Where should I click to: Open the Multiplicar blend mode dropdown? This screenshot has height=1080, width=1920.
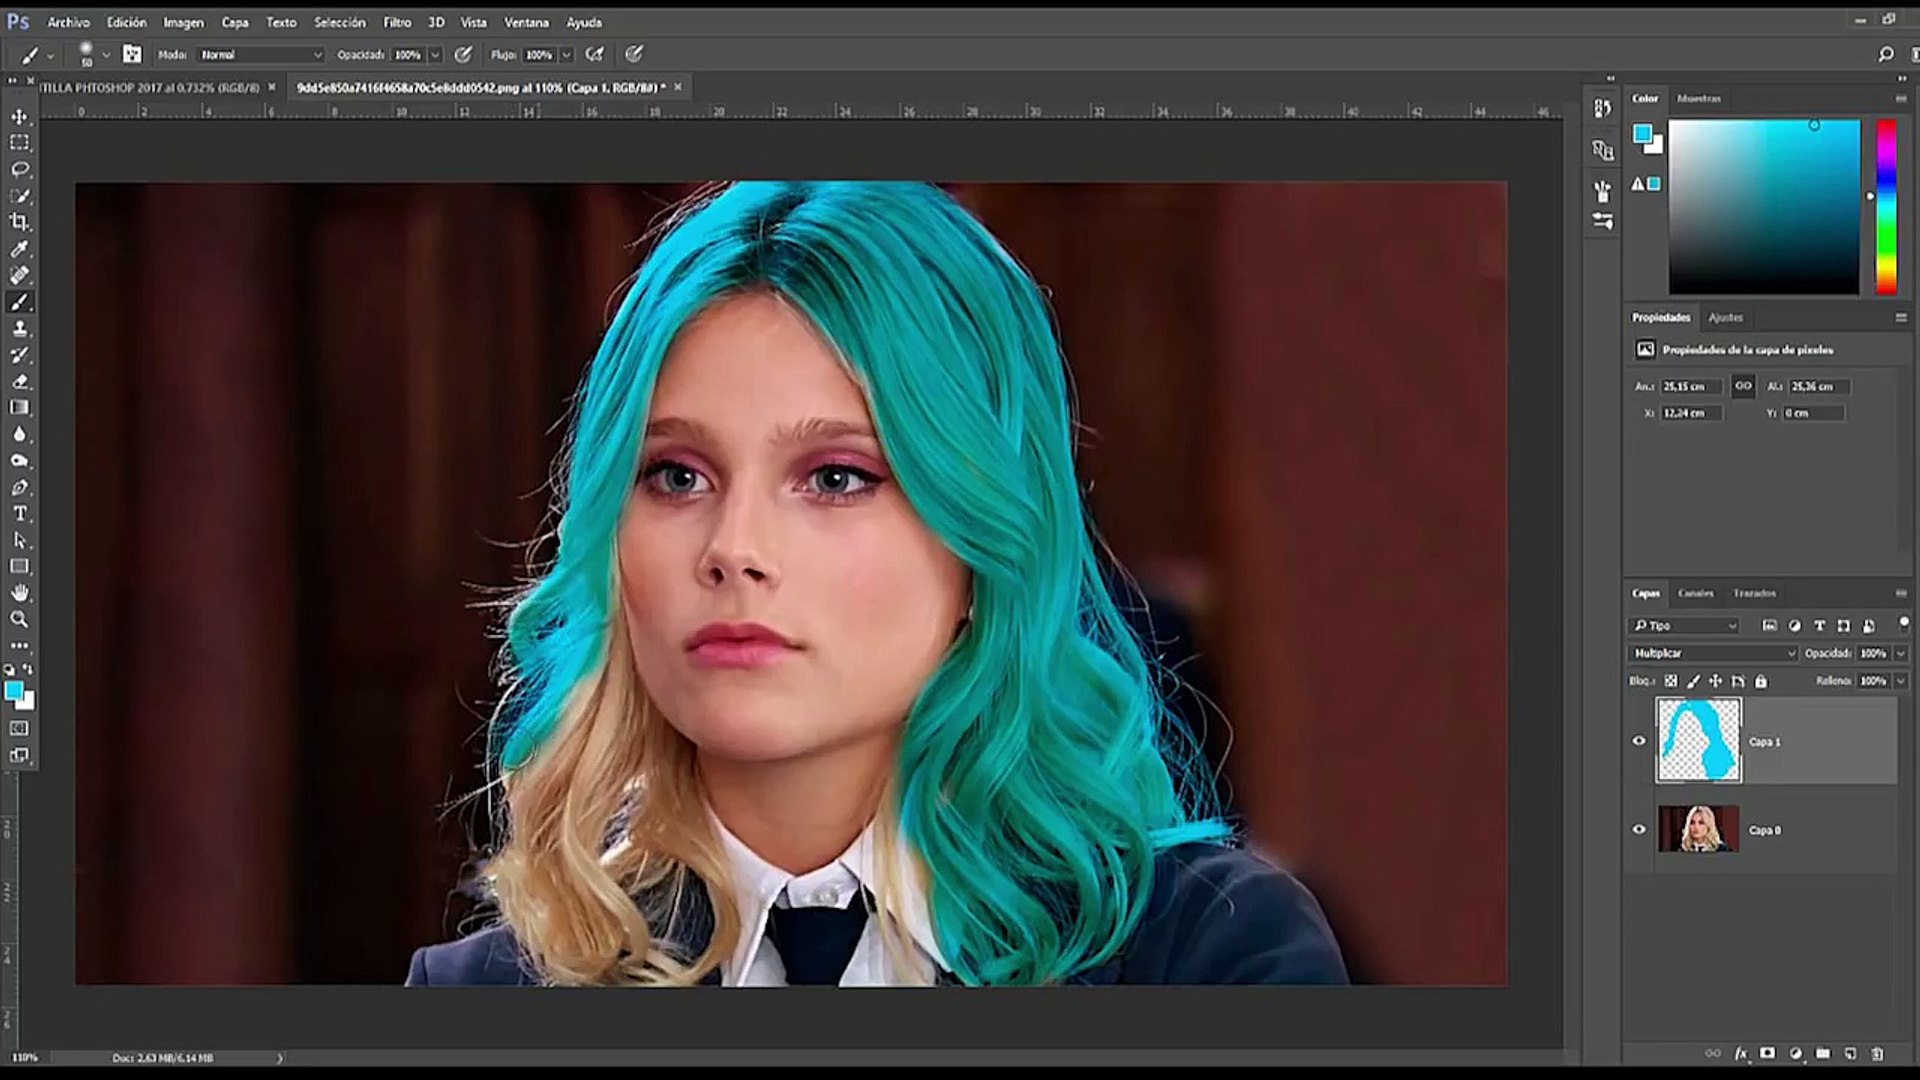tap(1710, 653)
